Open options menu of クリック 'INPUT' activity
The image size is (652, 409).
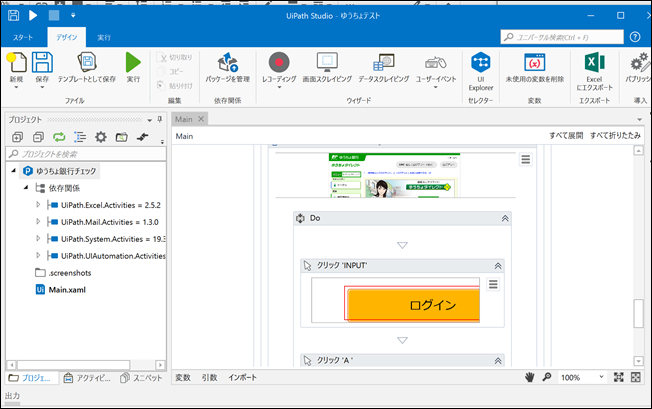[493, 284]
